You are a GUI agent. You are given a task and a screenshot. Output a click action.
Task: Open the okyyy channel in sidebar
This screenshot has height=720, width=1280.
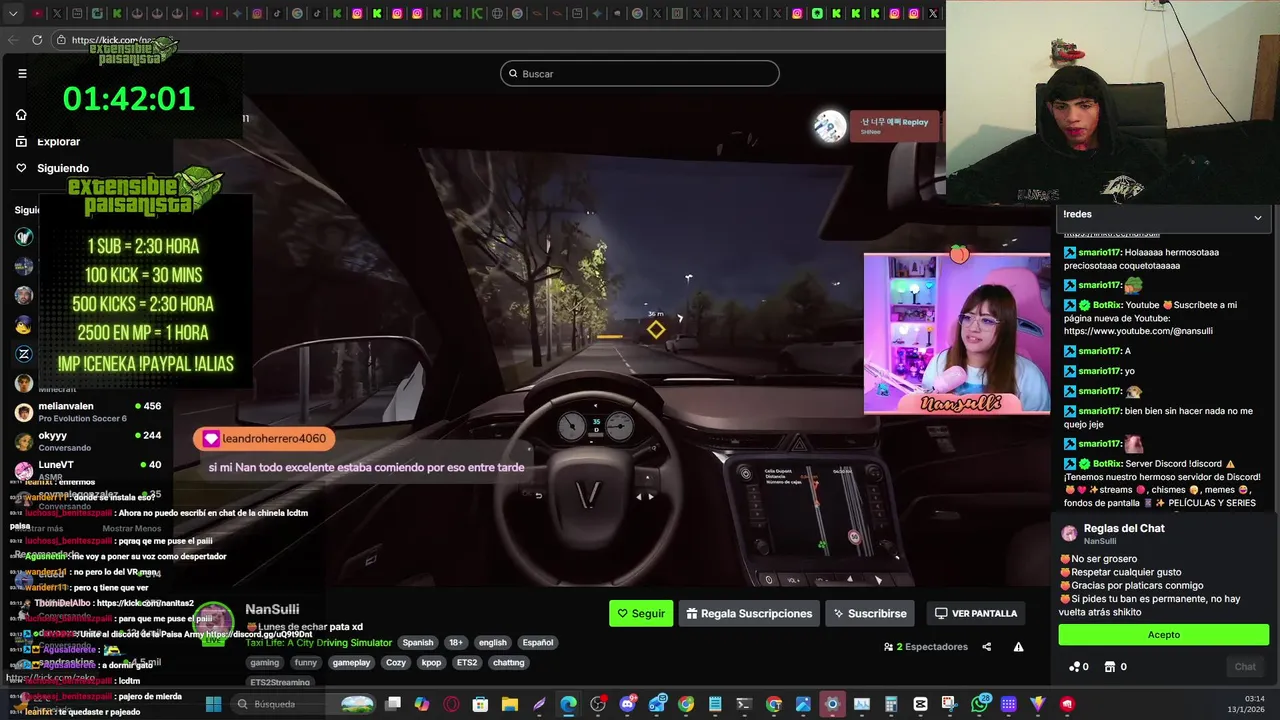click(88, 441)
